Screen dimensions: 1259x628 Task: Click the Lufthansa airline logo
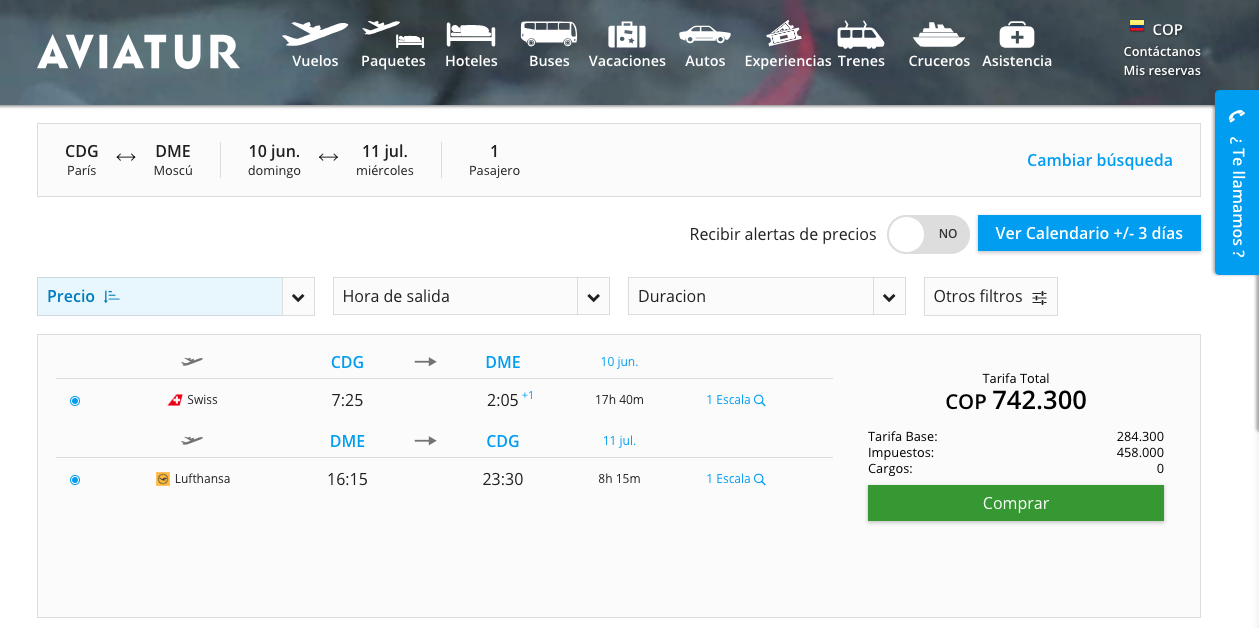coord(163,479)
